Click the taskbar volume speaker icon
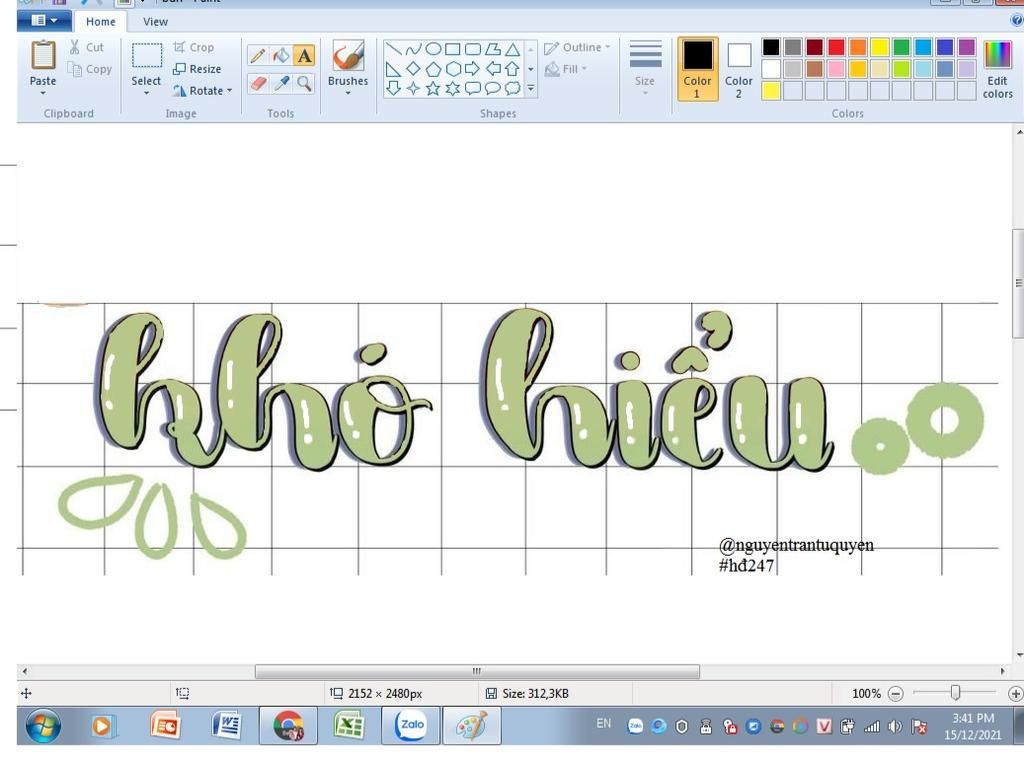The image size is (1024, 769). (895, 727)
